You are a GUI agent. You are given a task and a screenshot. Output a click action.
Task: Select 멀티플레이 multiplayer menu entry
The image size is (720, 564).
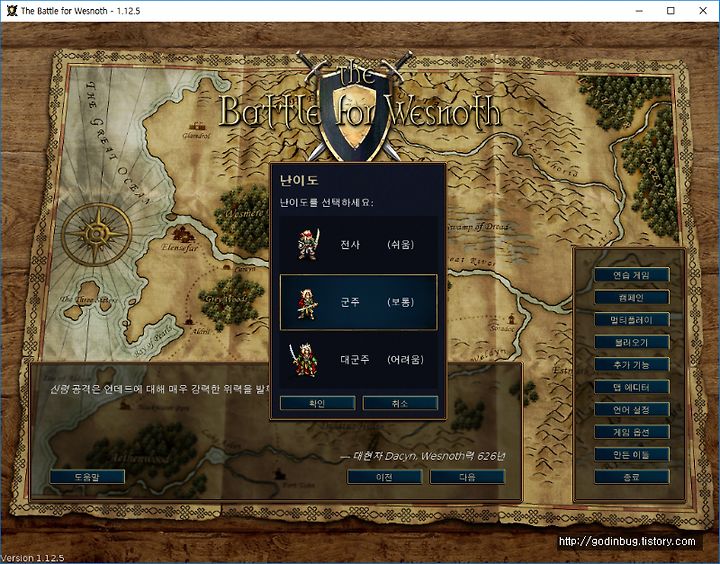coord(632,320)
